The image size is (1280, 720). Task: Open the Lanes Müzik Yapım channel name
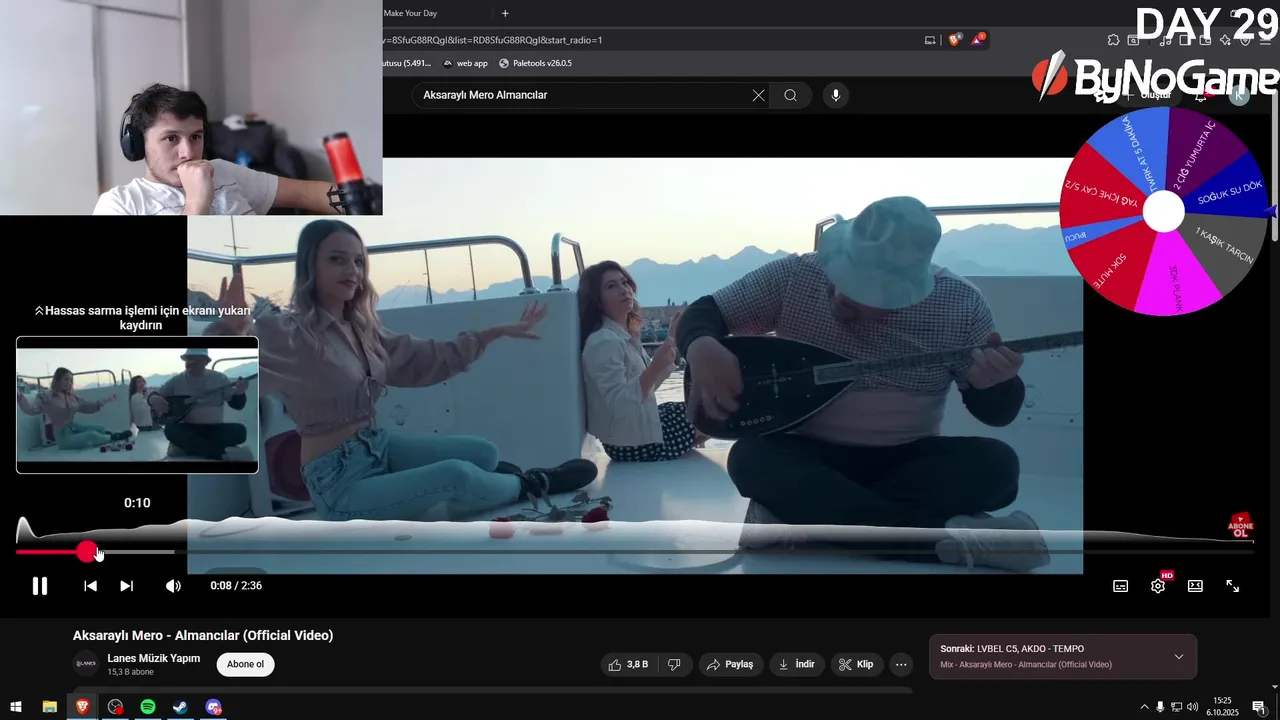coord(154,658)
